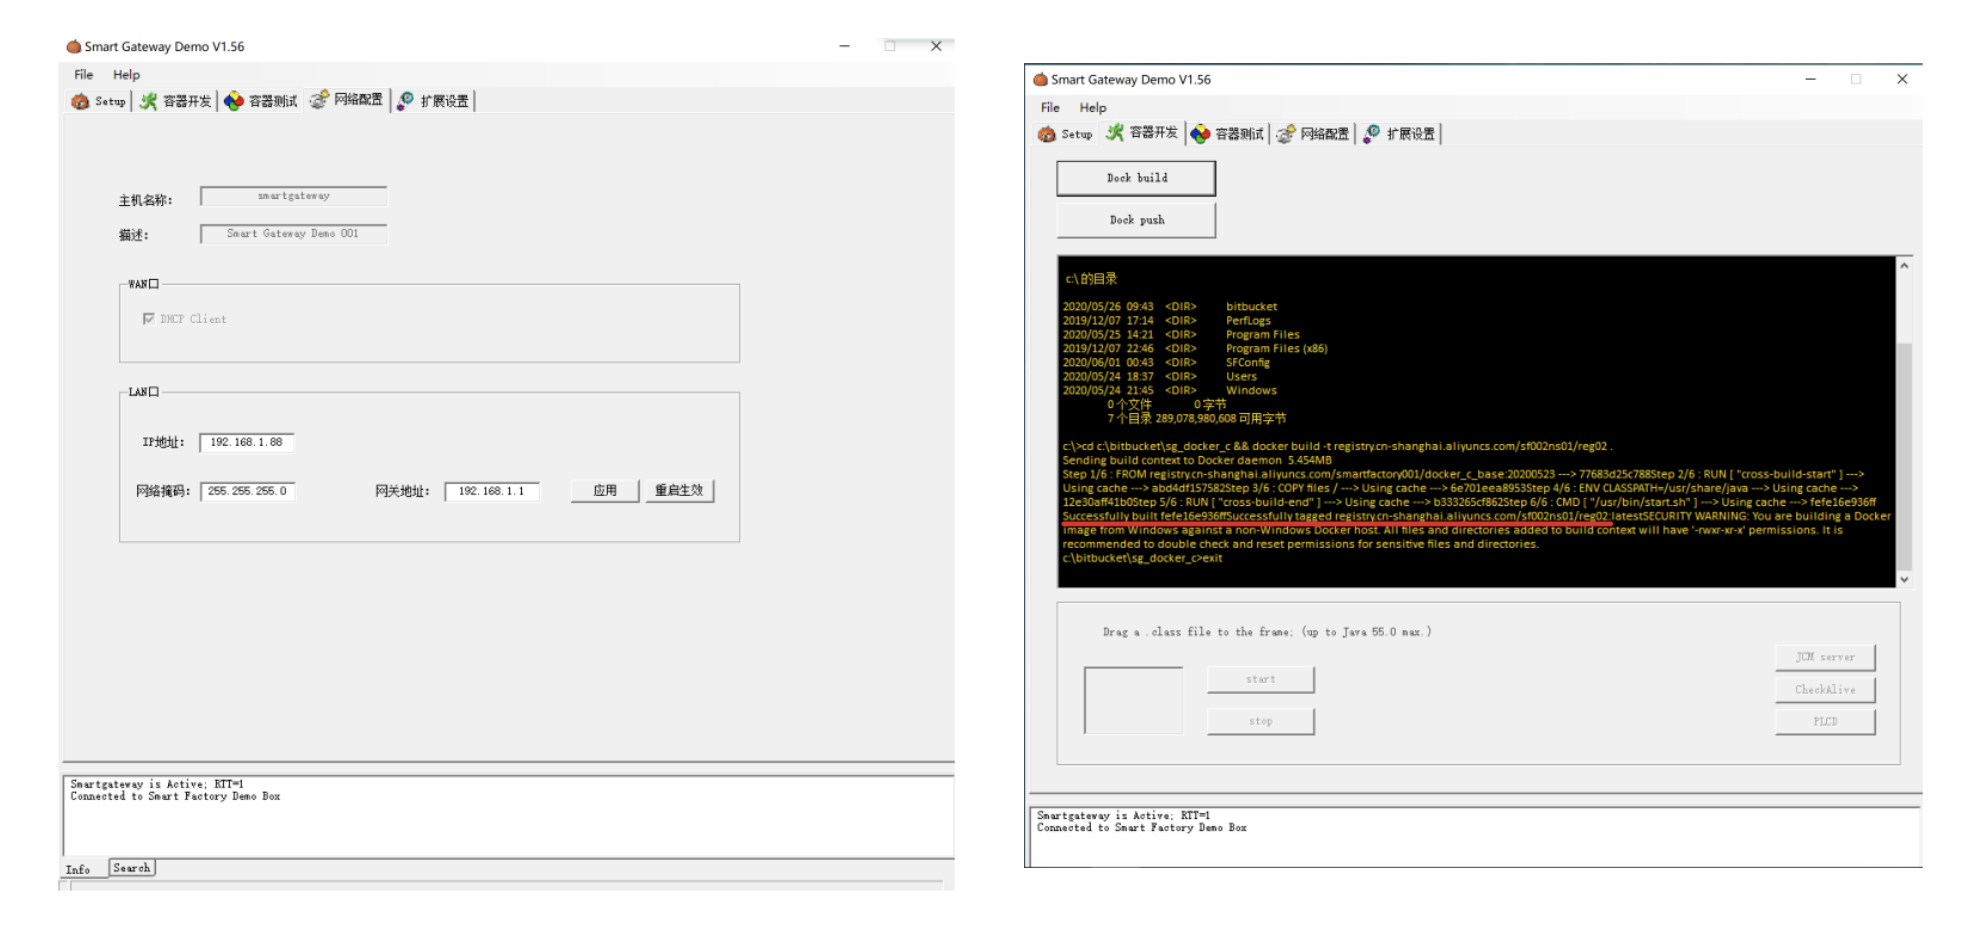Click the 重启生效 button
1978x940 pixels.
click(679, 491)
